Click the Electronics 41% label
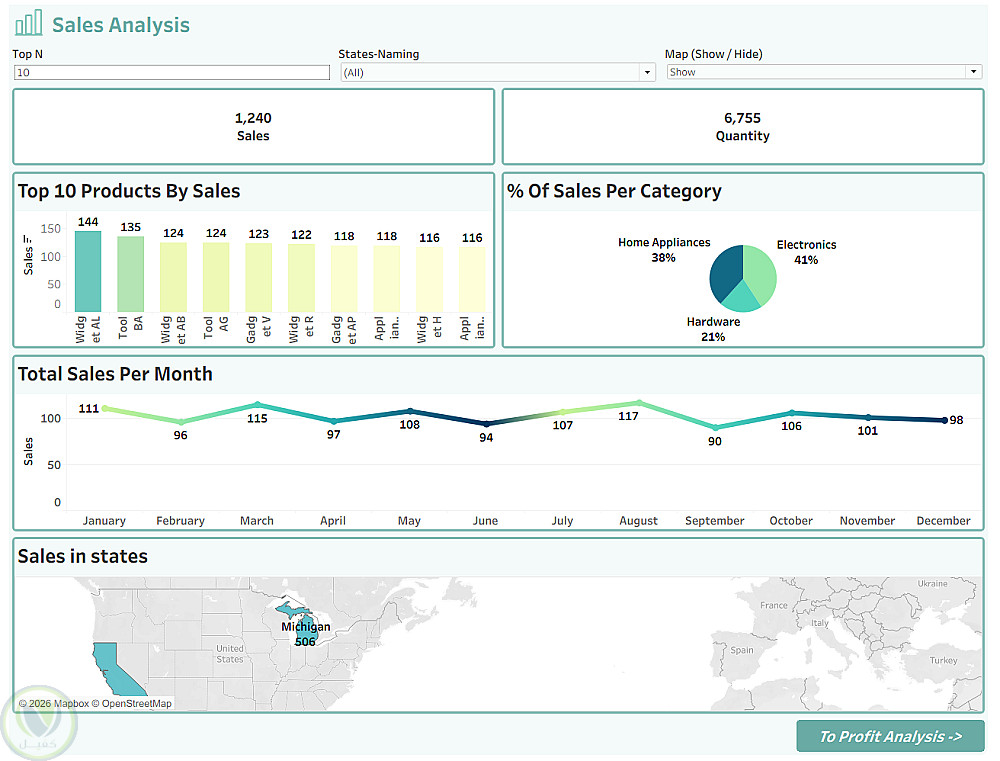1000x761 pixels. [806, 252]
